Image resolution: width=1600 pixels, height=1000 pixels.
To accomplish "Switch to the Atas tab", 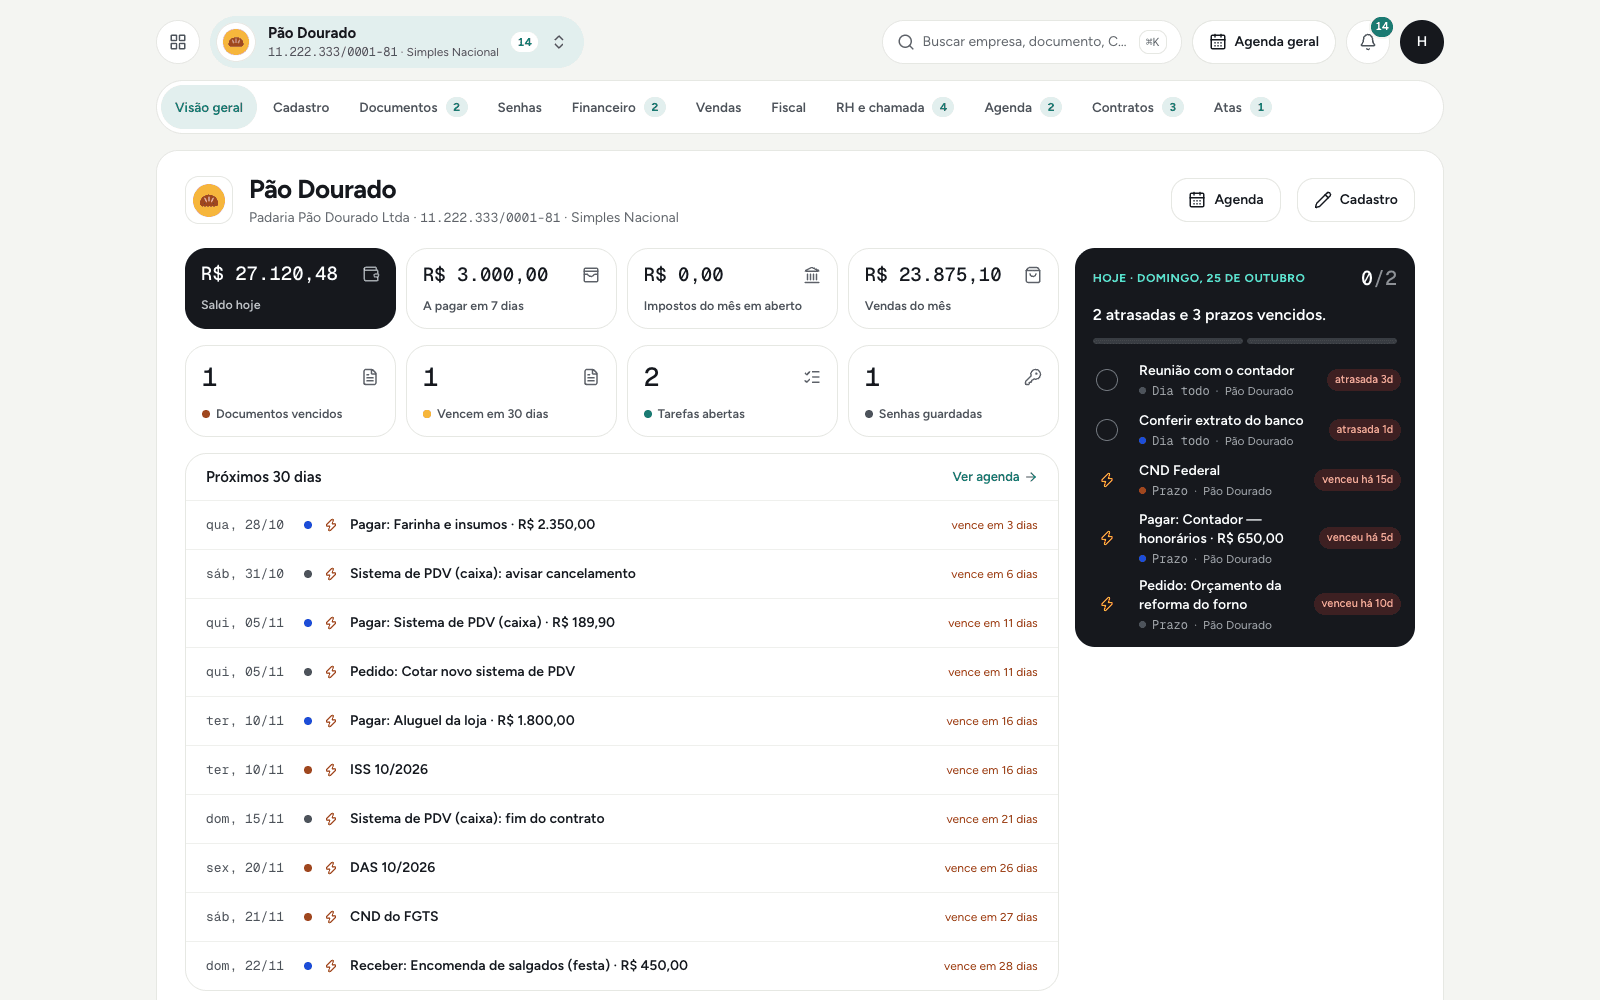I will pos(1242,107).
